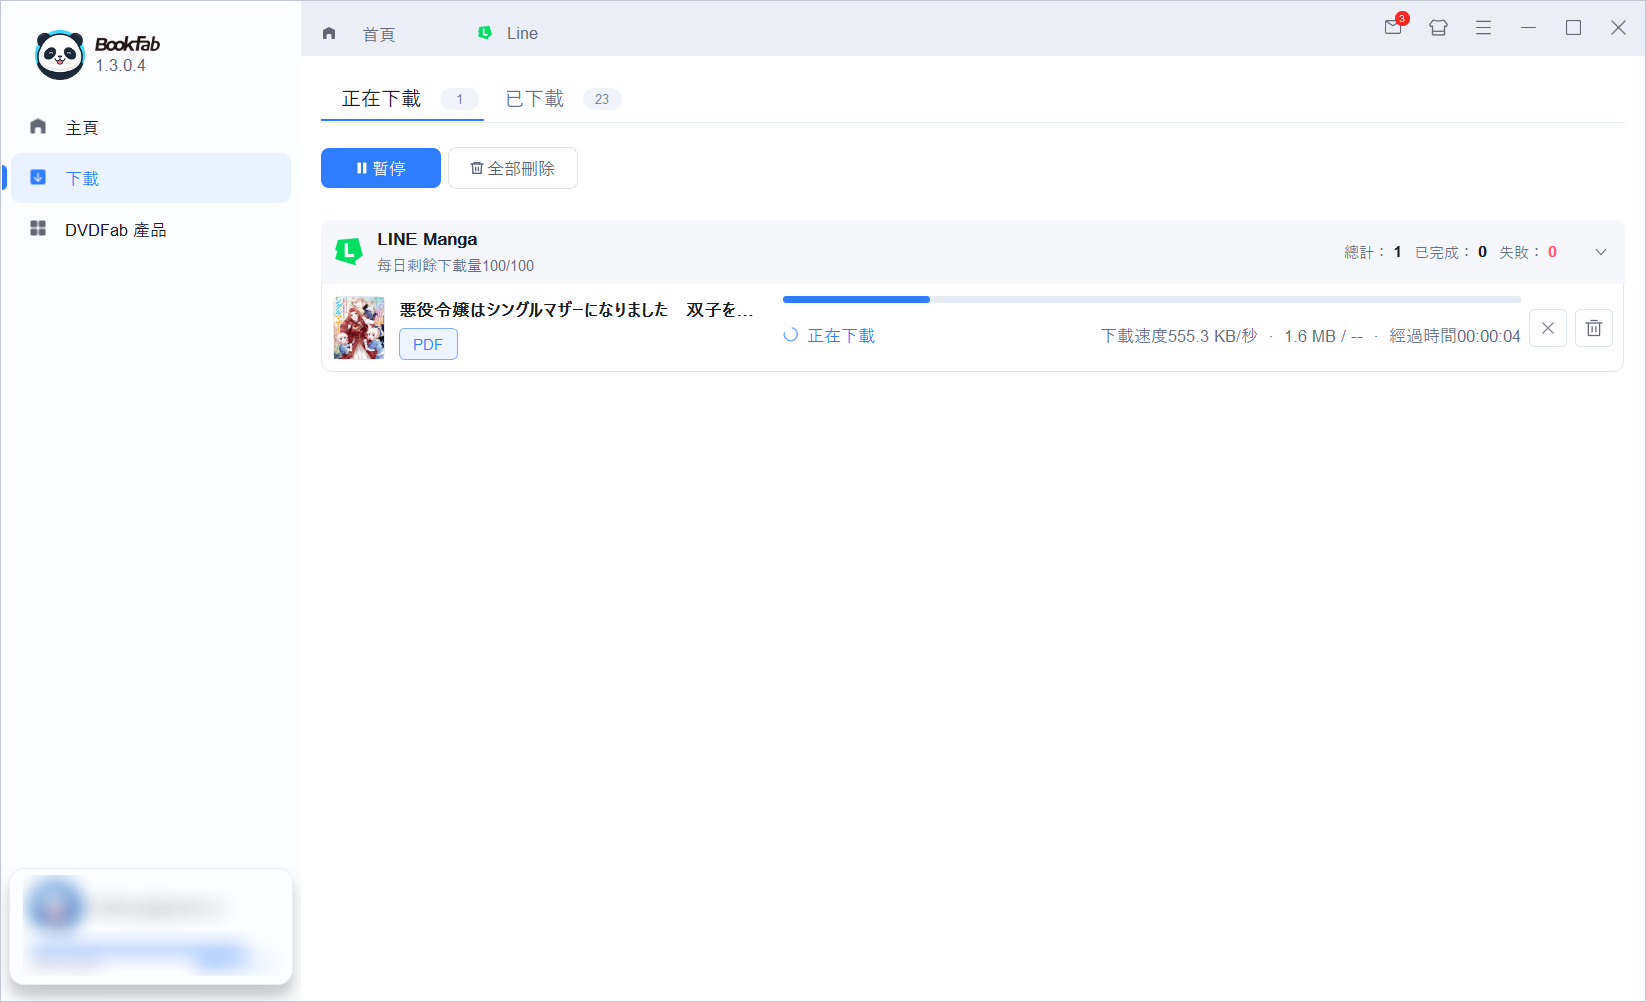Close the BookFab window
Viewport: 1646px width, 1002px height.
(x=1618, y=28)
